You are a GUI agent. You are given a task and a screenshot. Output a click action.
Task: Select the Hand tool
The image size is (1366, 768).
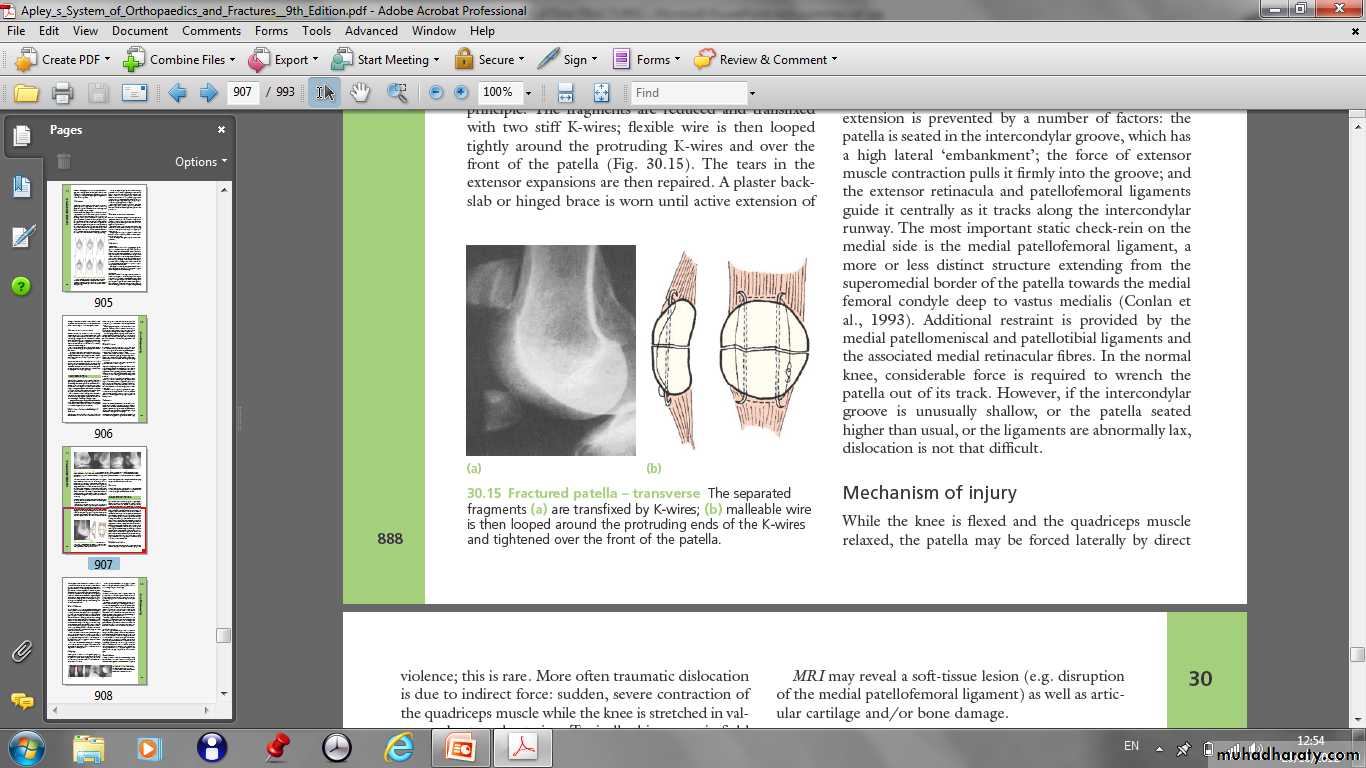pyautogui.click(x=360, y=93)
